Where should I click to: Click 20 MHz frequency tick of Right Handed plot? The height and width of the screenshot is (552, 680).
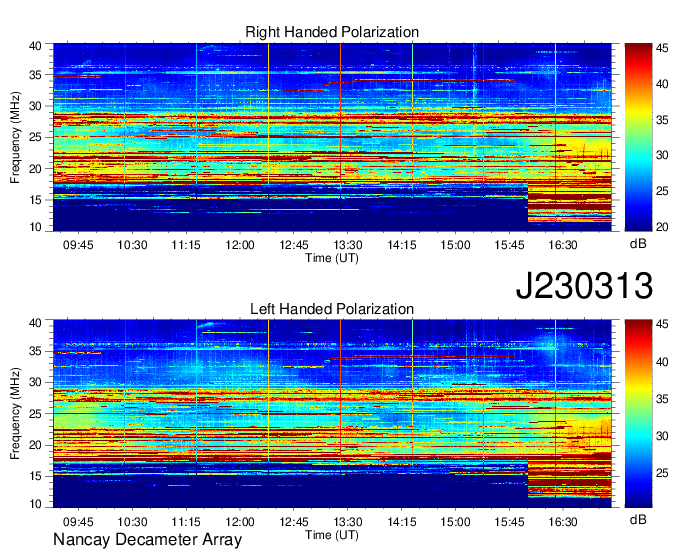click(36, 169)
